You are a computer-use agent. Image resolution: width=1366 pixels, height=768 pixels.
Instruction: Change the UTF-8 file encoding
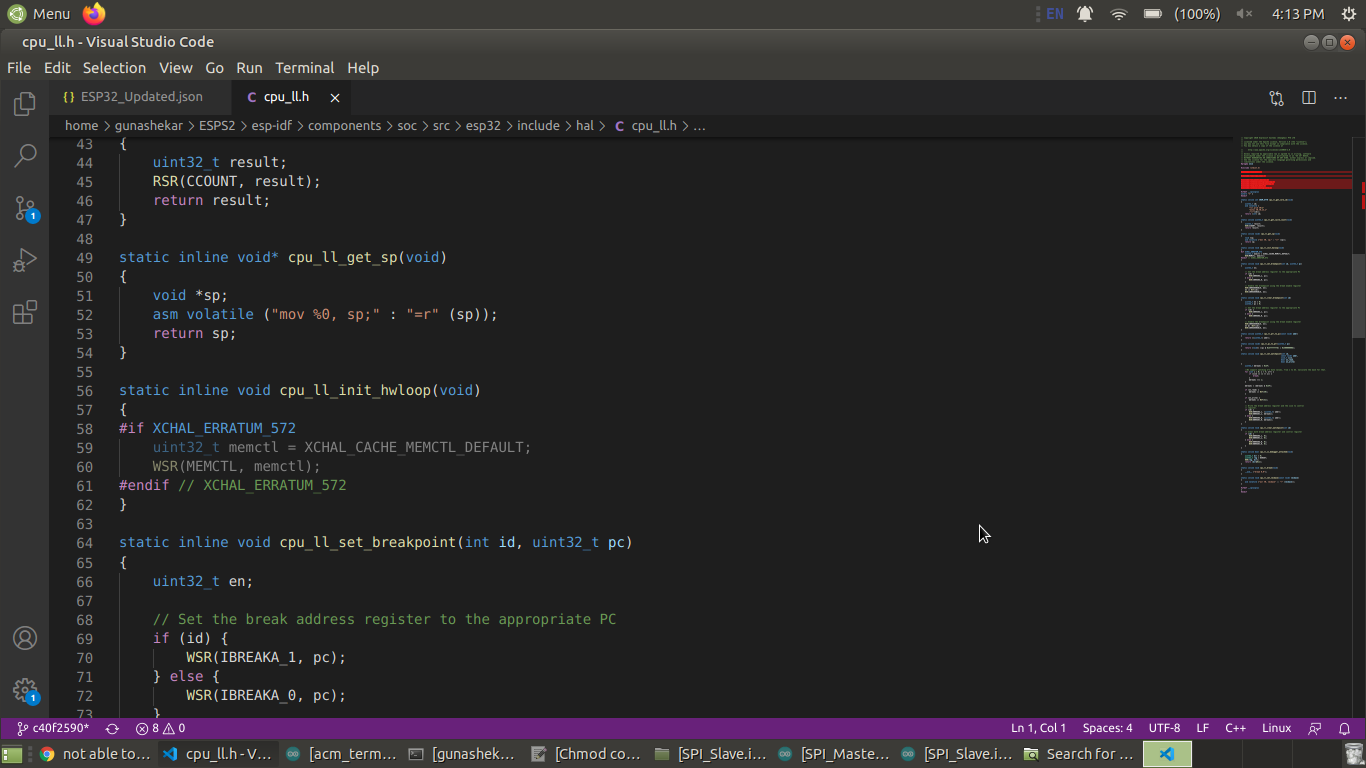(x=1164, y=729)
